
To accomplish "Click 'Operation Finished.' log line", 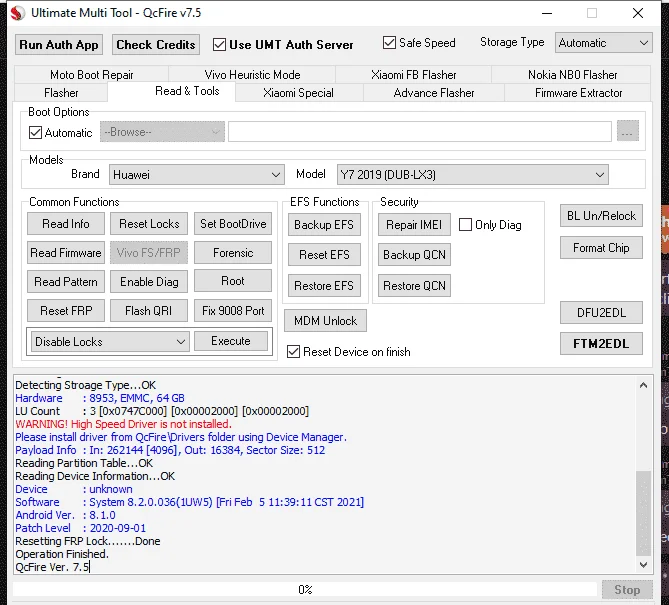I will (62, 554).
